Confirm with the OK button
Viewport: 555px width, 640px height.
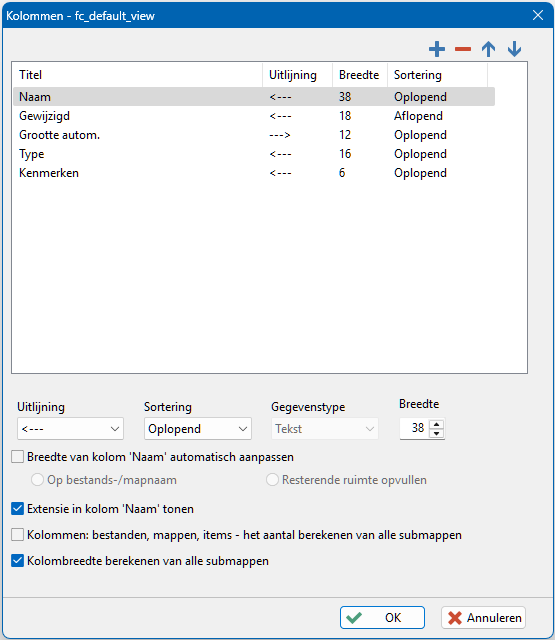[382, 618]
